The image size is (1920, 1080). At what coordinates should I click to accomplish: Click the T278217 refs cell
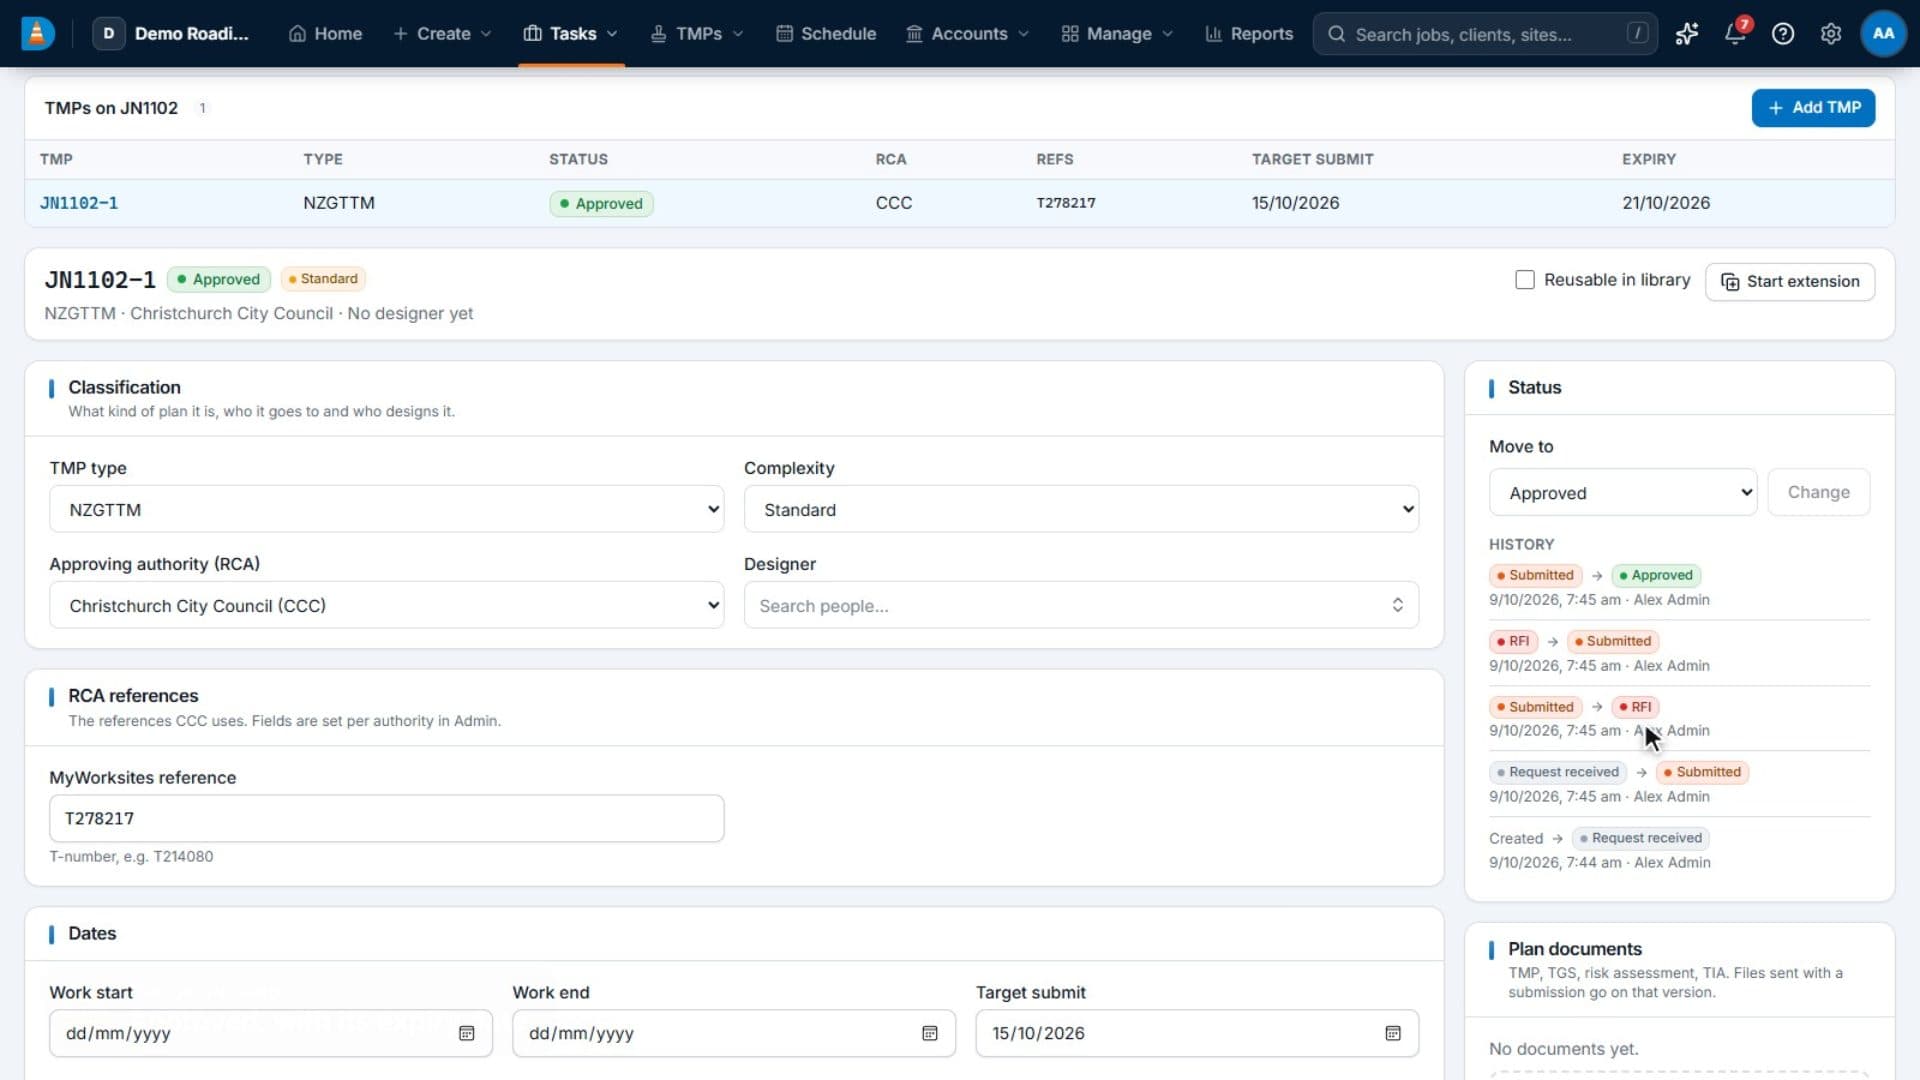(1066, 203)
